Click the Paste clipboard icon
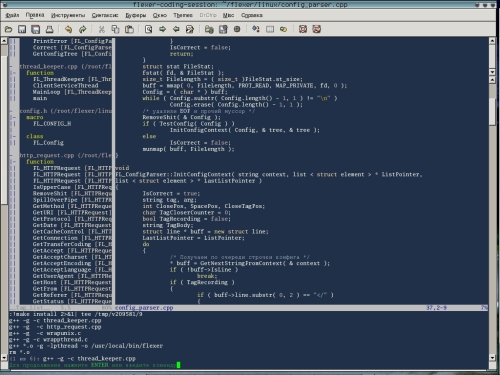Image resolution: width=500 pixels, height=375 pixels. point(129,29)
